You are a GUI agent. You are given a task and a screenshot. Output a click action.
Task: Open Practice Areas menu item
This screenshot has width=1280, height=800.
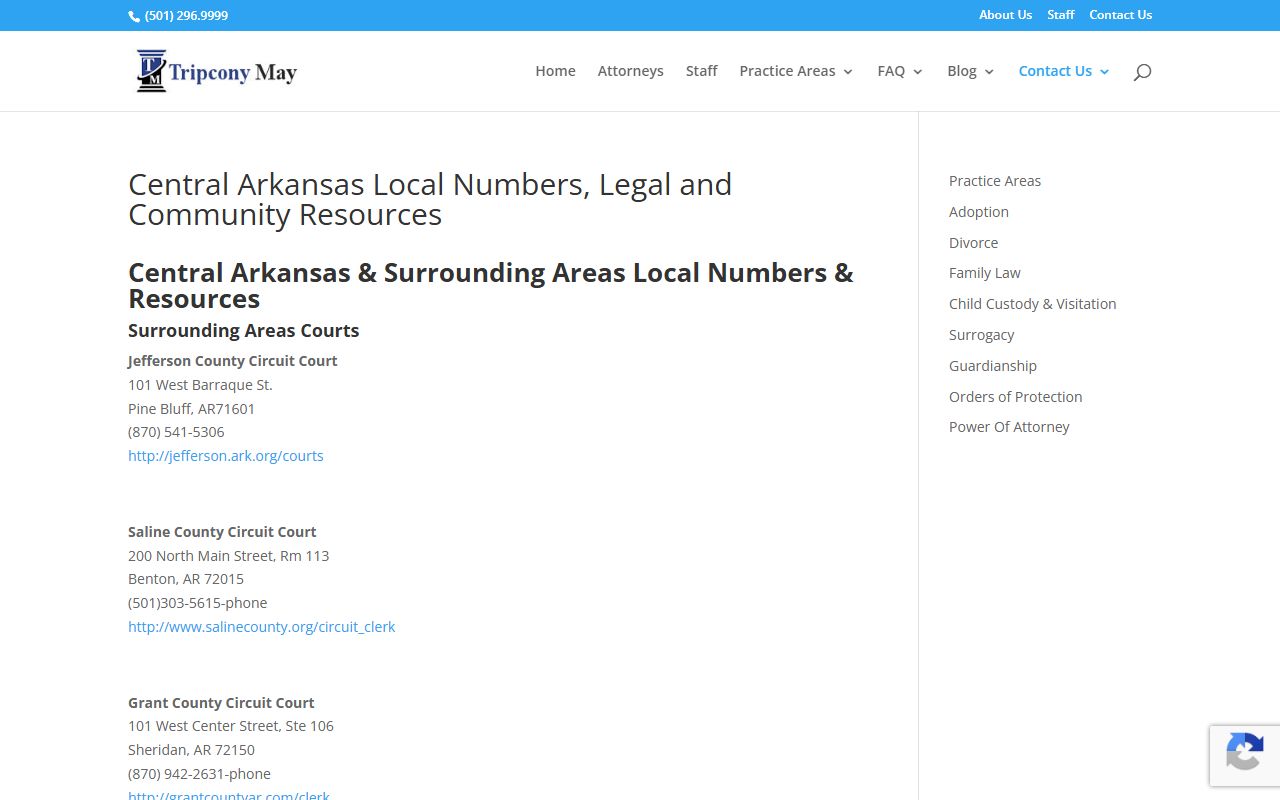click(787, 71)
